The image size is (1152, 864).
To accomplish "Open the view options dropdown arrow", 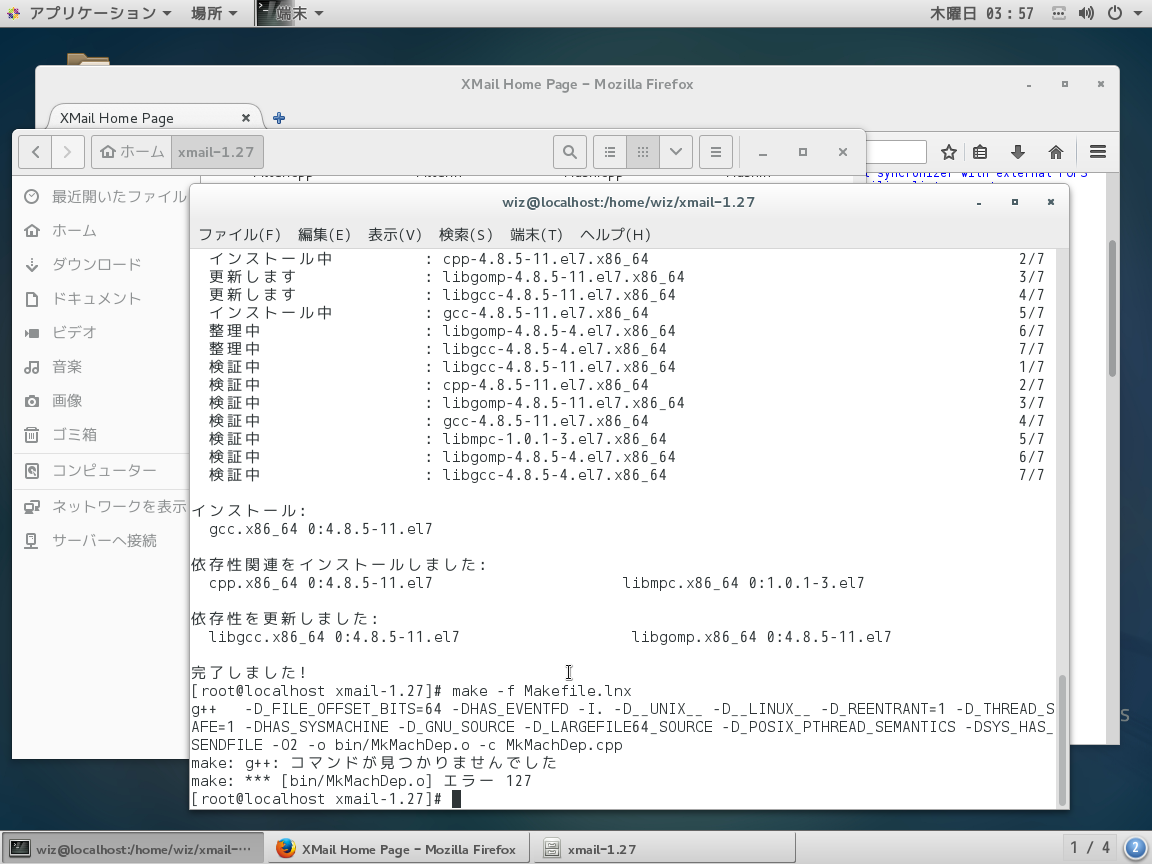I will pyautogui.click(x=676, y=152).
